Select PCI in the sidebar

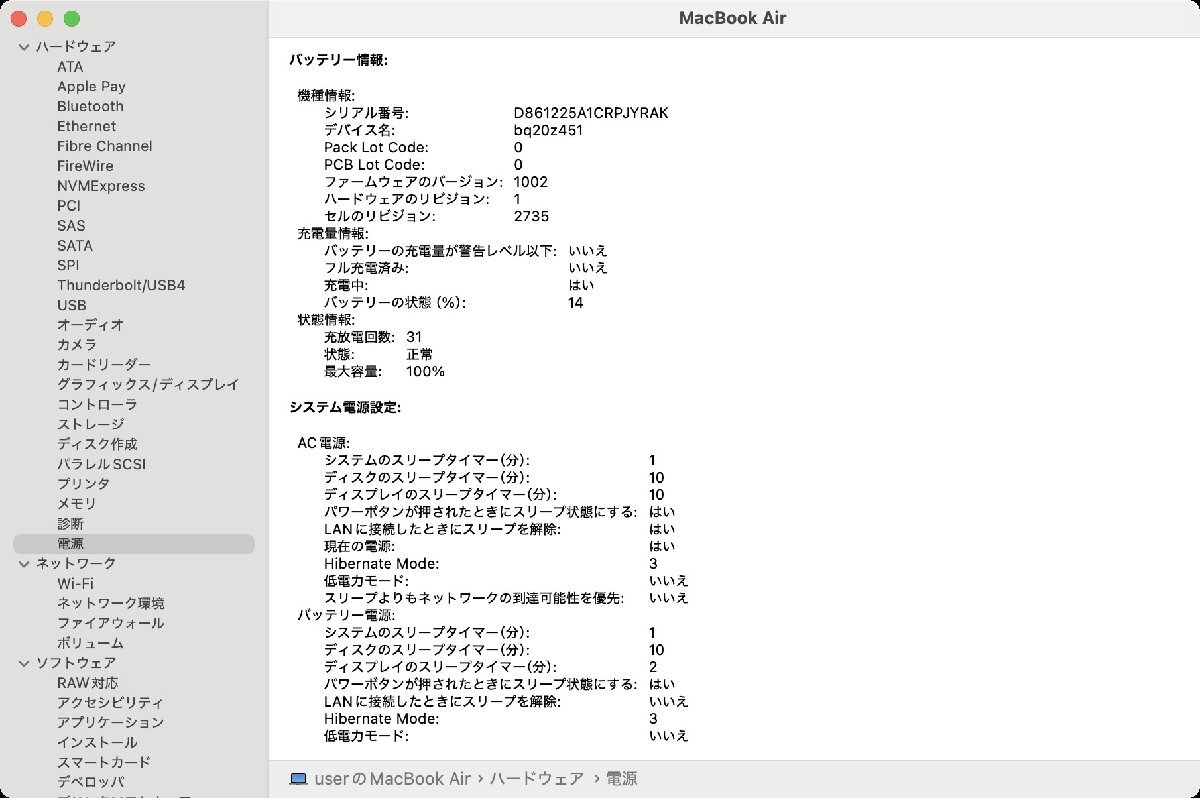tap(69, 206)
